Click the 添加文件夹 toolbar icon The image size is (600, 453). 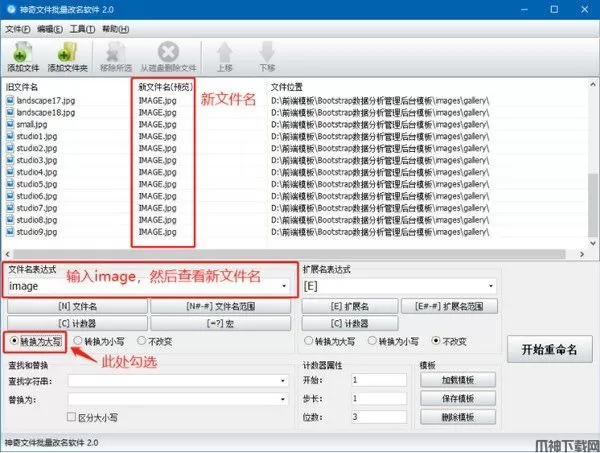tap(67, 52)
